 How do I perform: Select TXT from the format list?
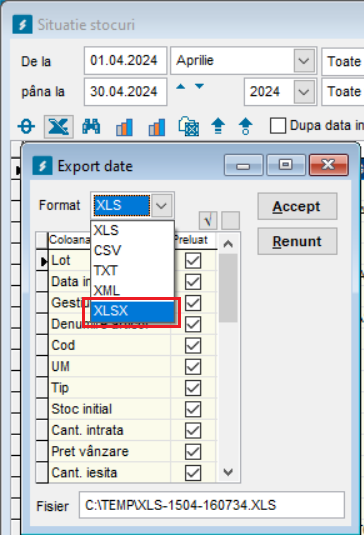tap(132, 271)
